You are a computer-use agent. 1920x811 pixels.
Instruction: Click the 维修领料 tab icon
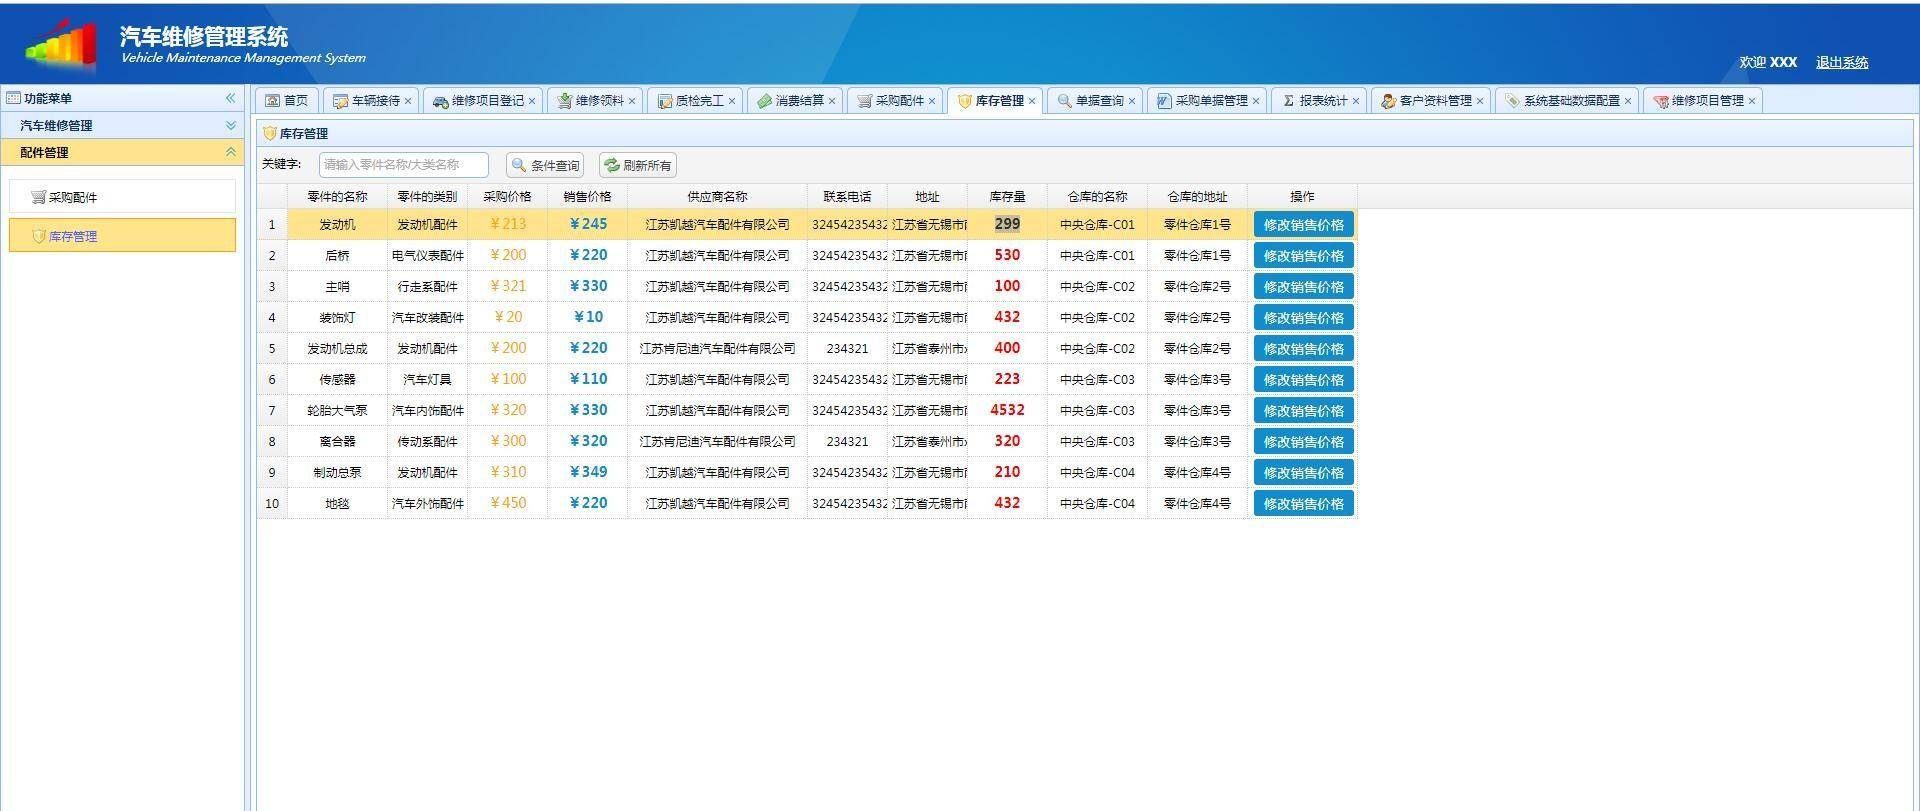coord(564,101)
